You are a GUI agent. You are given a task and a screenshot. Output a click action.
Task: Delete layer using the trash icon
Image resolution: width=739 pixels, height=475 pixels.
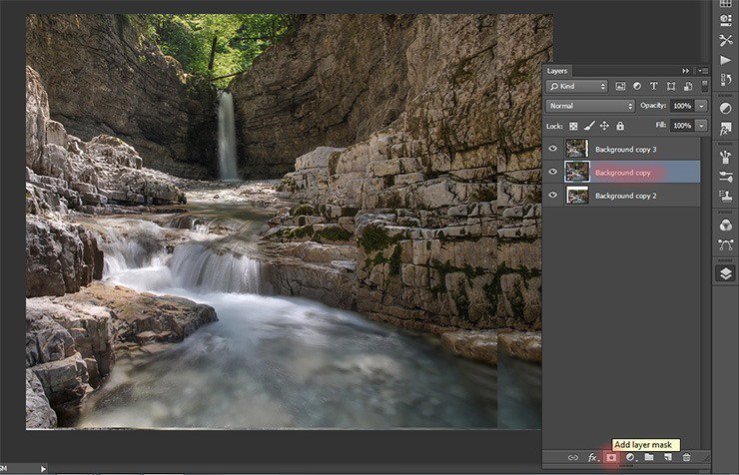[x=686, y=457]
